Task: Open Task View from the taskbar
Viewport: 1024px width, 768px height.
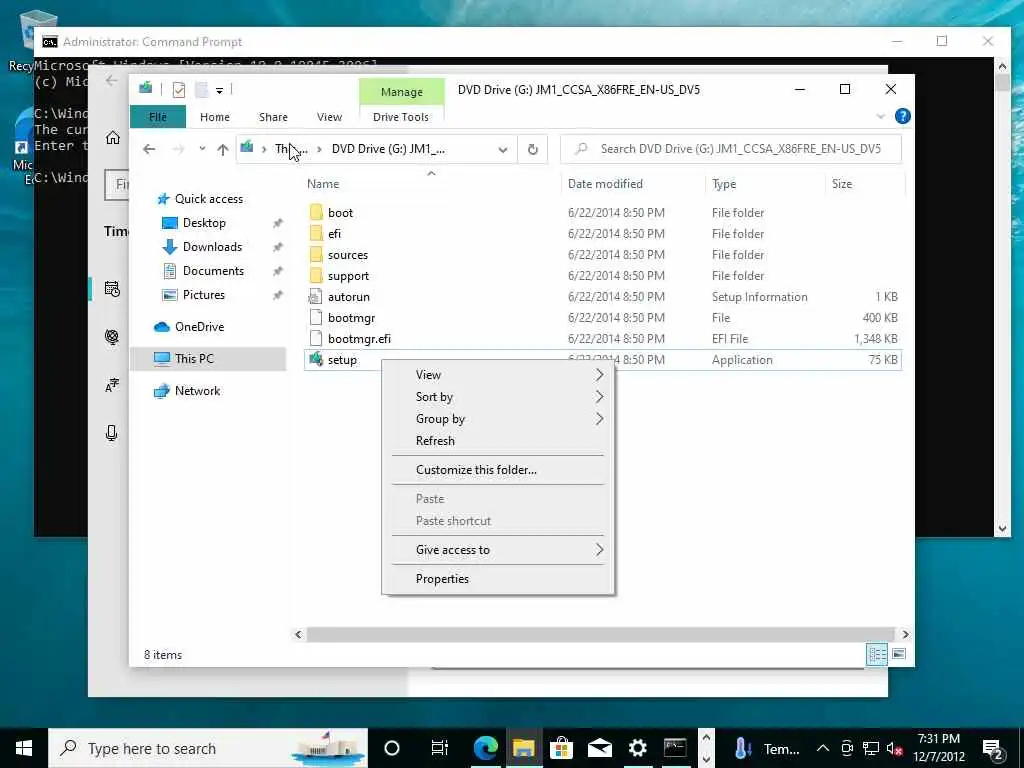Action: (440, 748)
